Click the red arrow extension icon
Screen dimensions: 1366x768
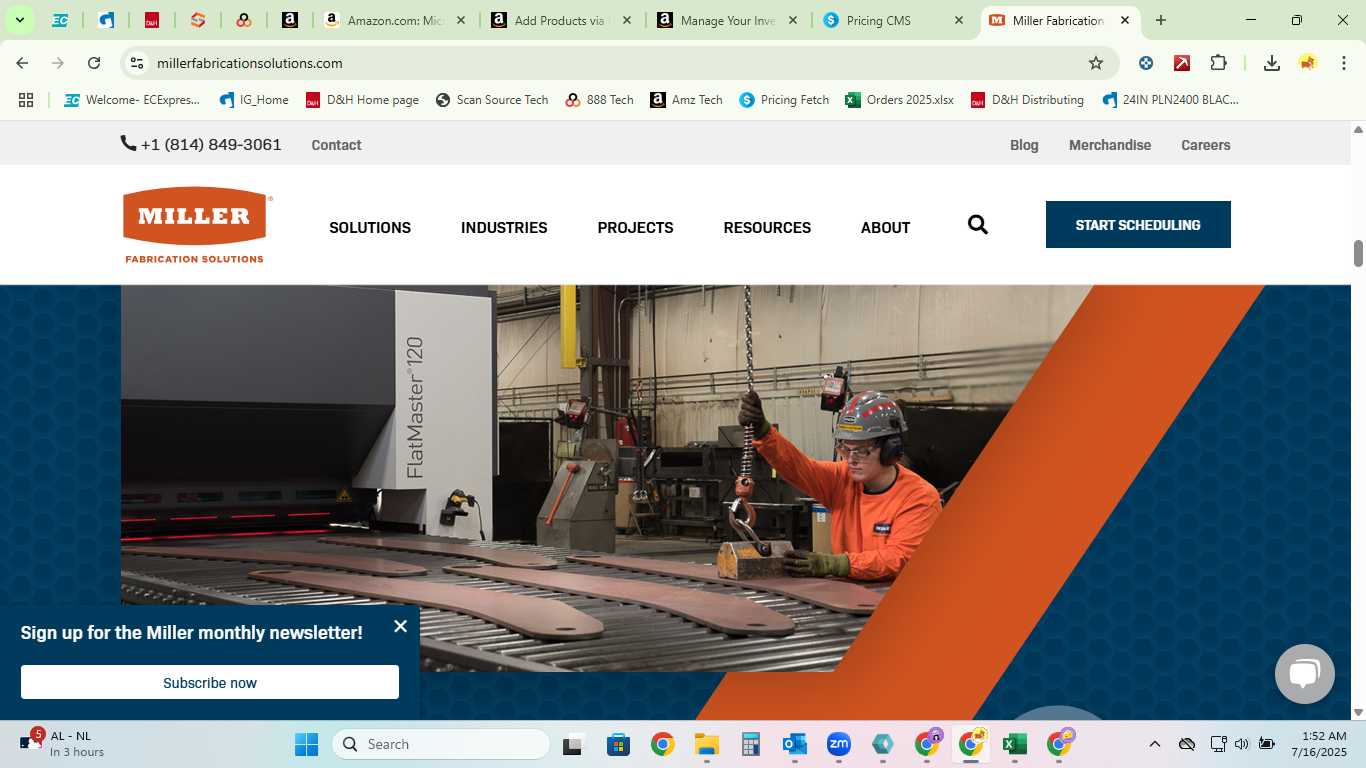click(1182, 63)
